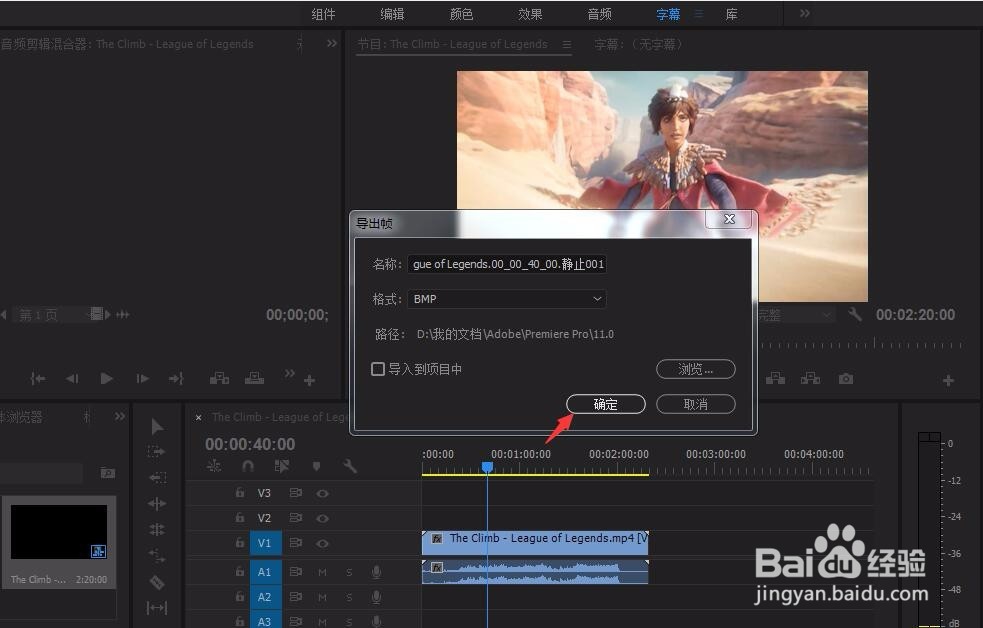Target the V1 video track header

[x=265, y=543]
